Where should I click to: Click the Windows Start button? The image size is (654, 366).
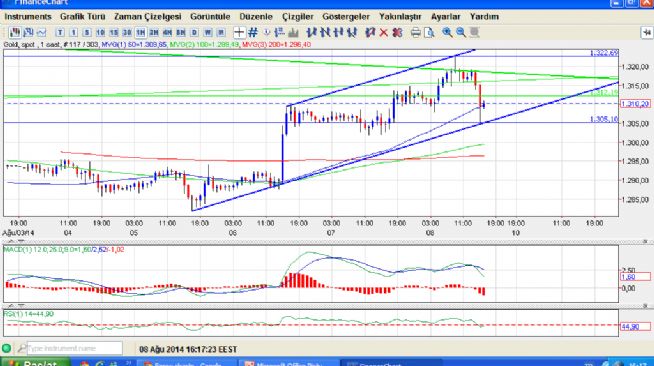coord(35,362)
